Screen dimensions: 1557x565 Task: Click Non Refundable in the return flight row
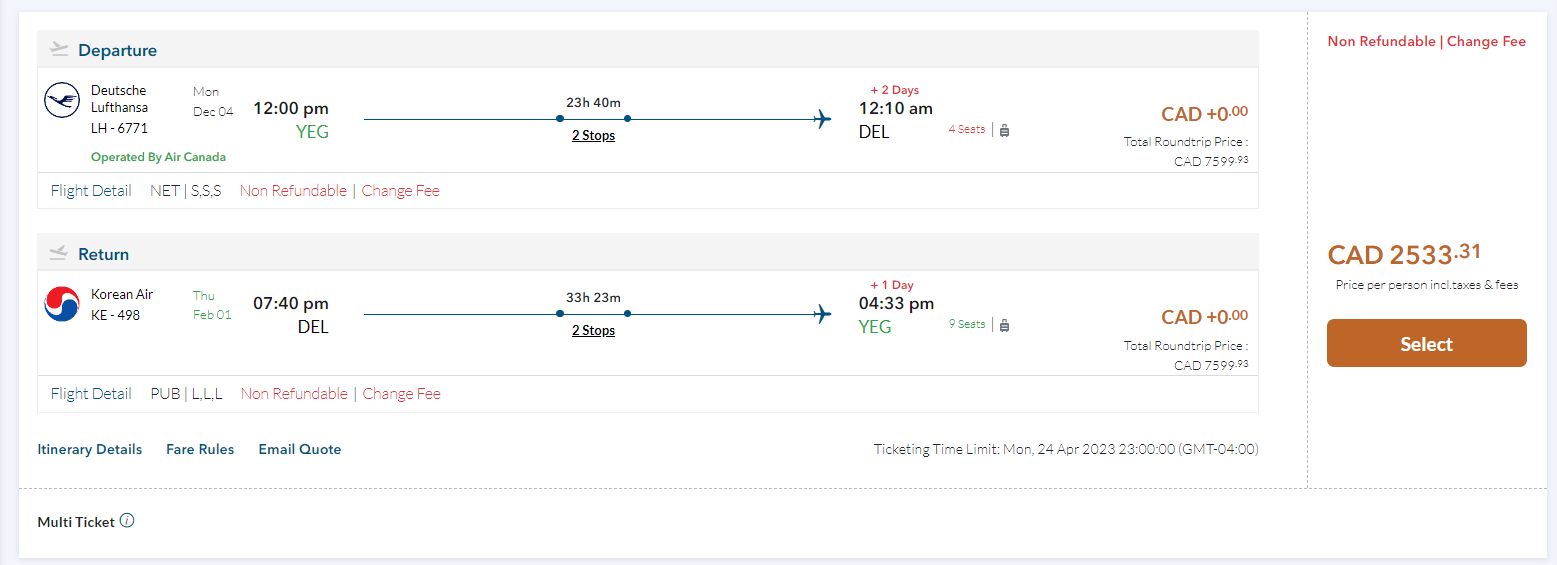(x=294, y=393)
